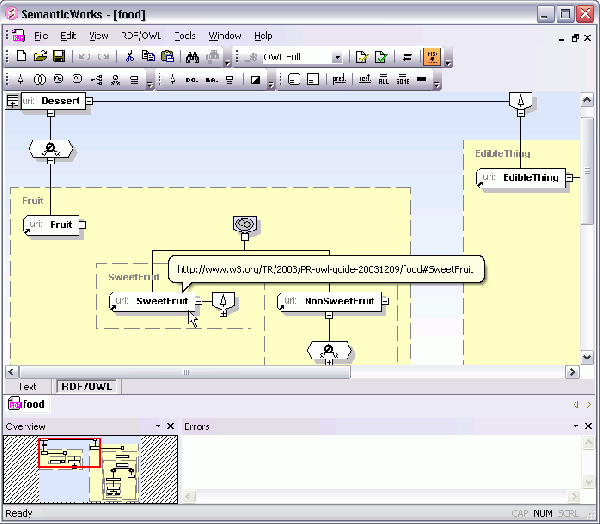Toggle the expander right of the SweetFruit node
The image size is (600, 524).
(x=198, y=301)
